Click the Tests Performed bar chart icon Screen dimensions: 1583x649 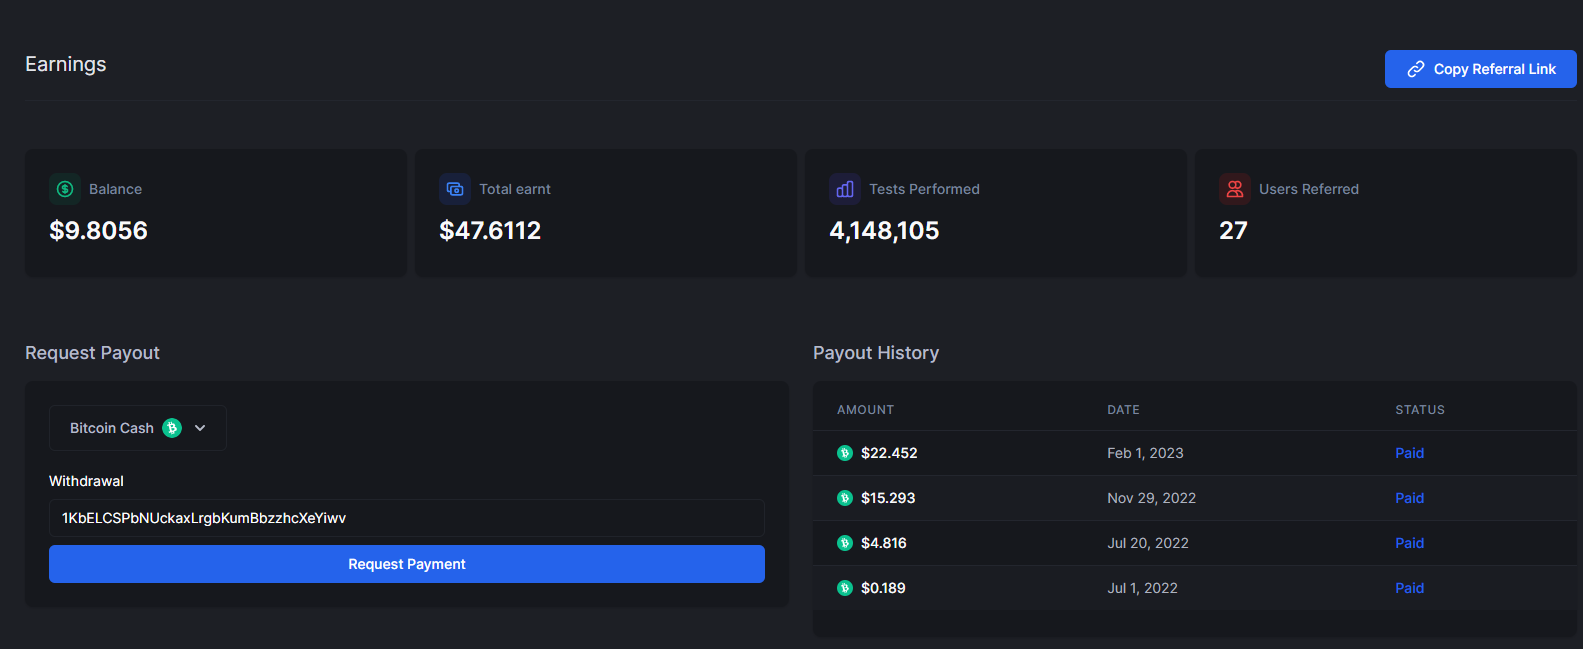(x=845, y=189)
